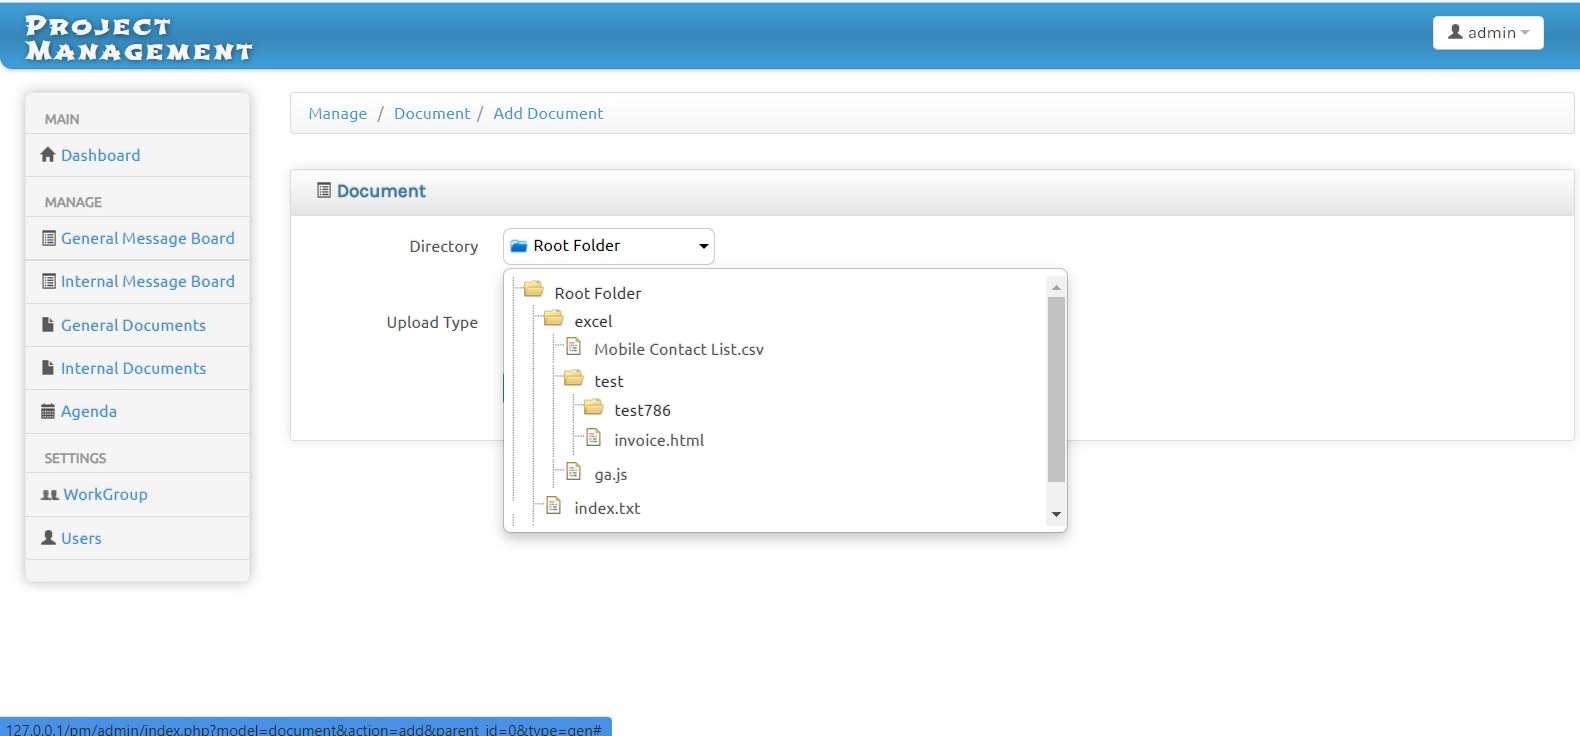Open the admin user dropdown
The image size is (1580, 736).
[x=1488, y=32]
